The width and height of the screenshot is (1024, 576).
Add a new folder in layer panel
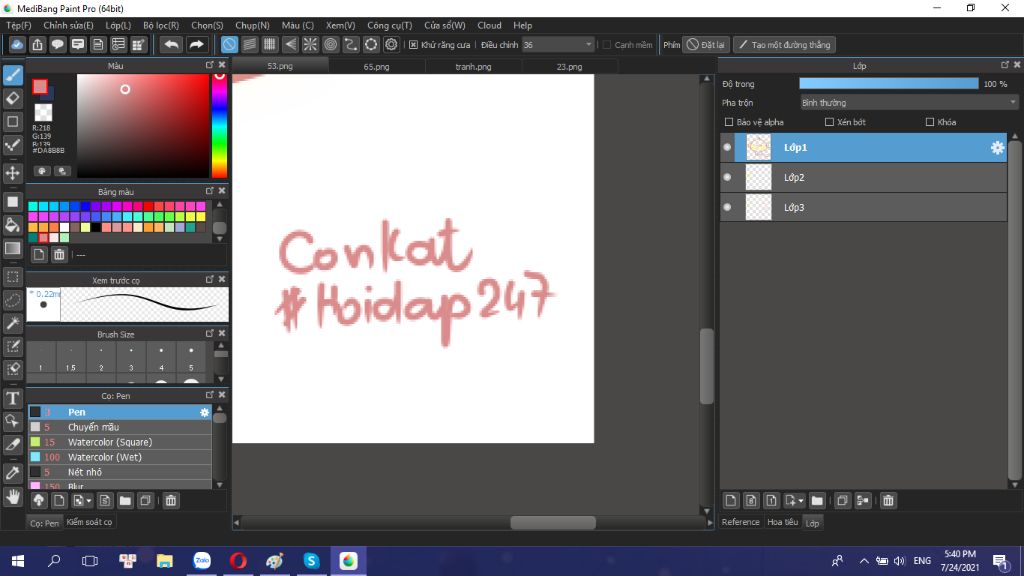(817, 501)
